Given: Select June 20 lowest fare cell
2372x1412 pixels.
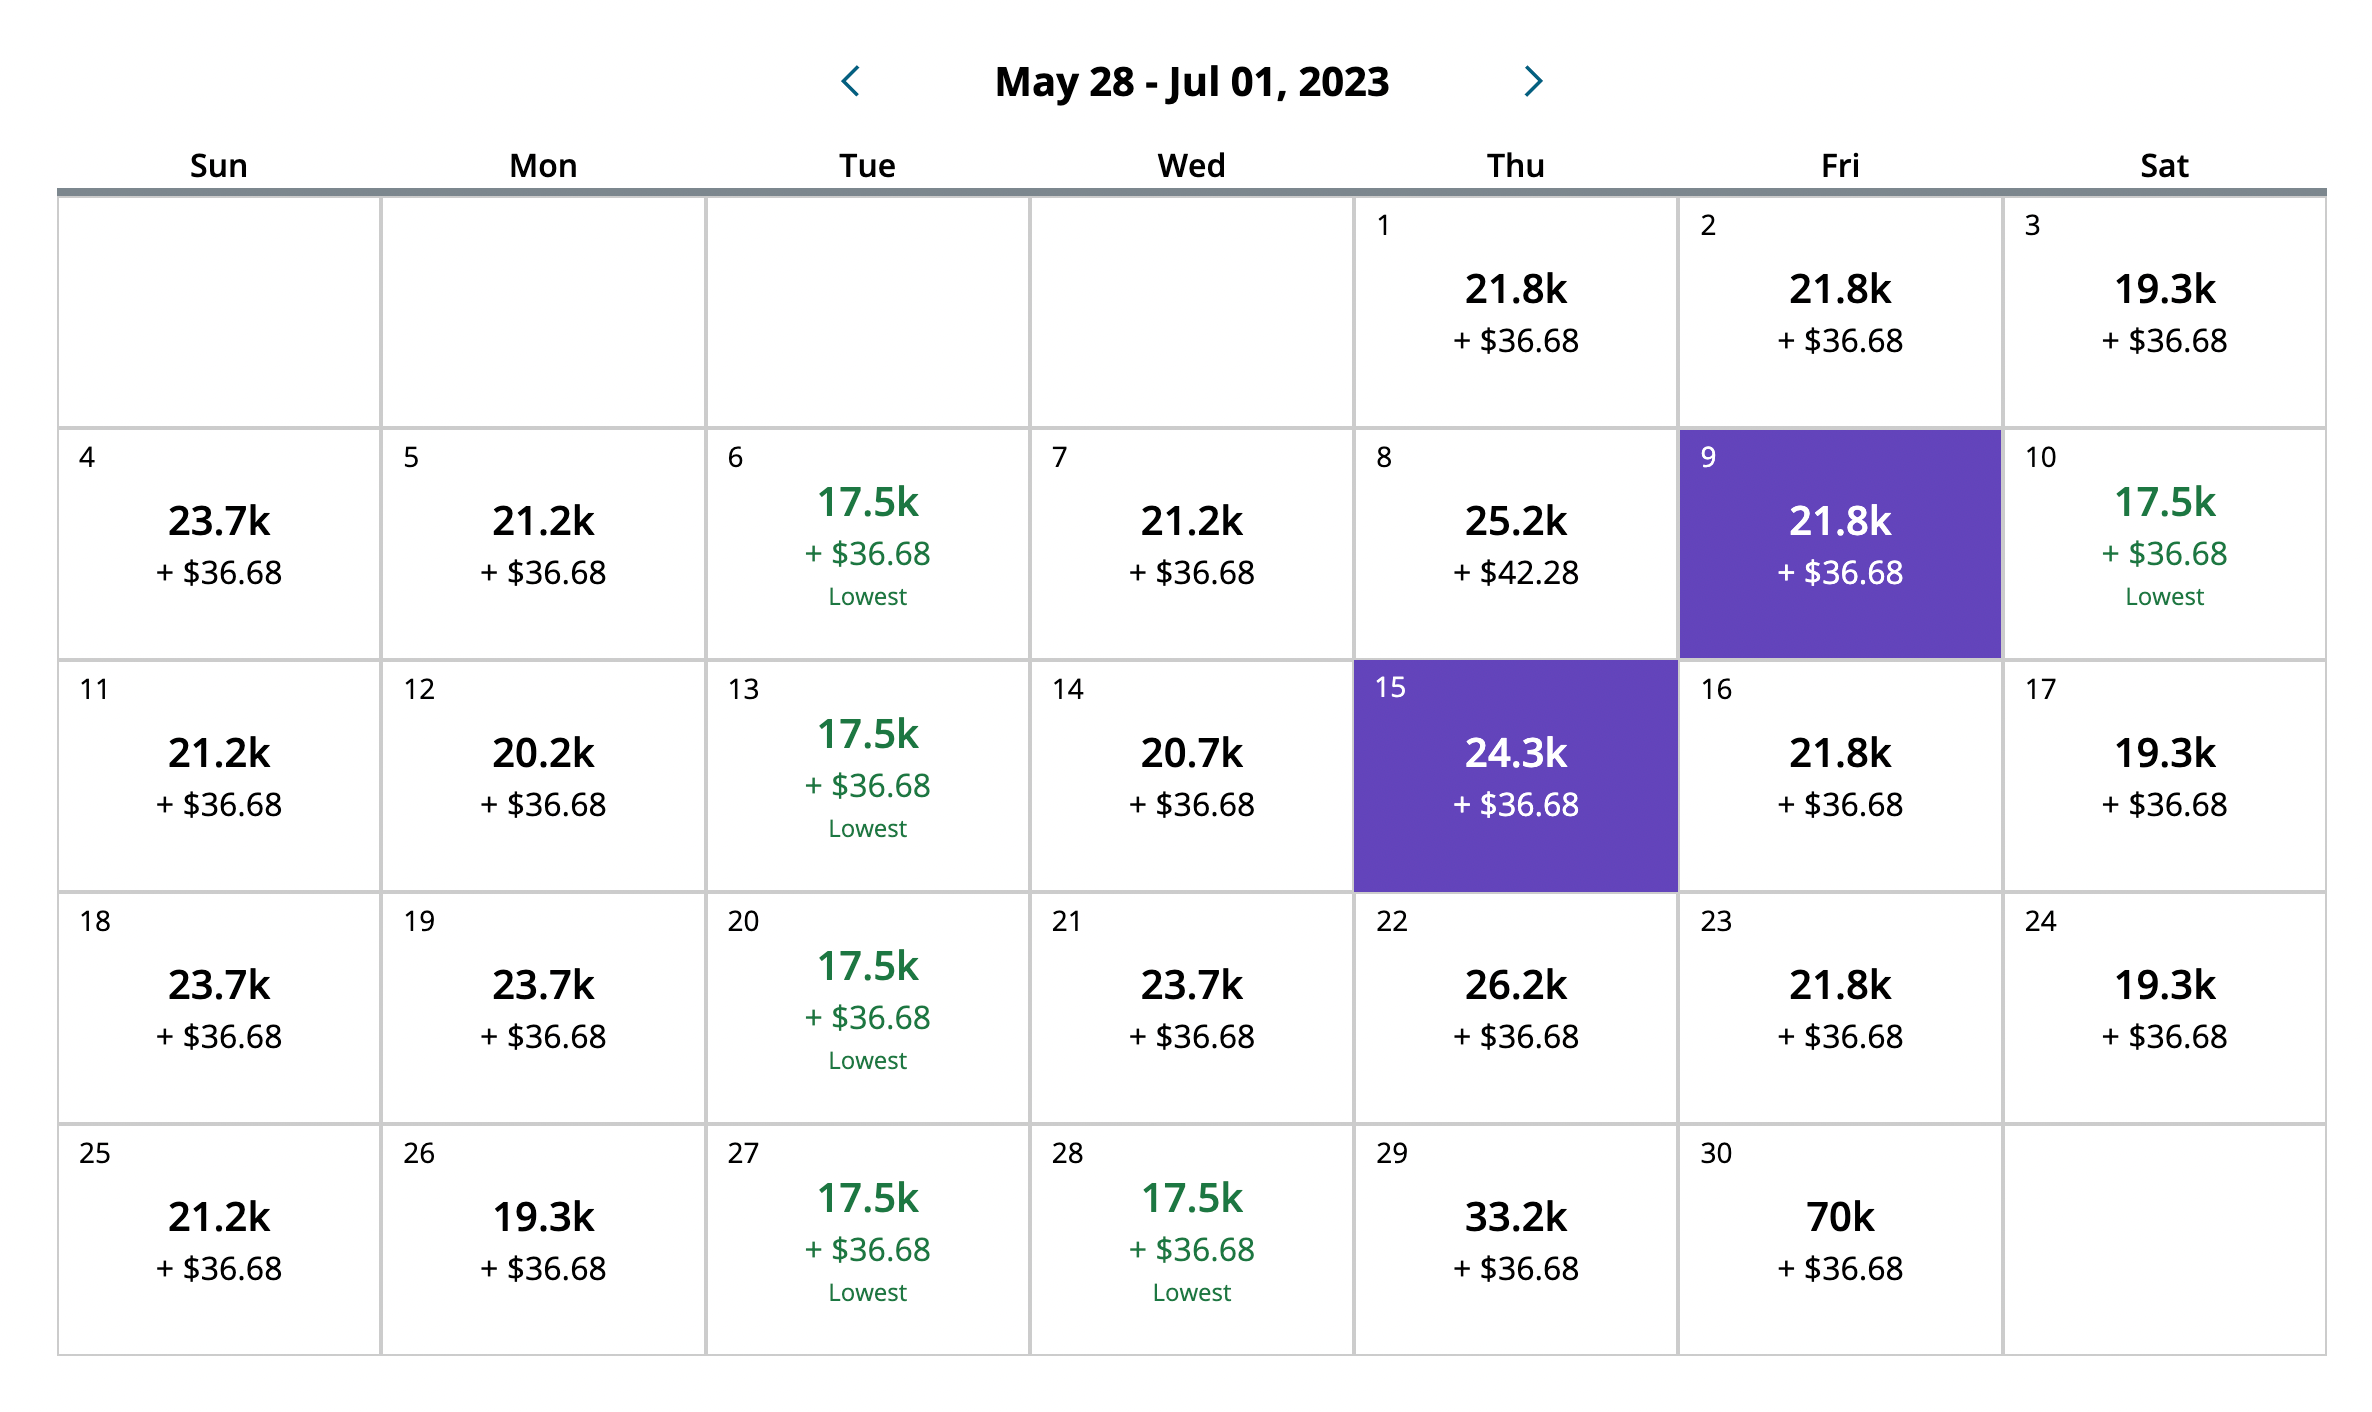Looking at the screenshot, I should (x=867, y=1008).
